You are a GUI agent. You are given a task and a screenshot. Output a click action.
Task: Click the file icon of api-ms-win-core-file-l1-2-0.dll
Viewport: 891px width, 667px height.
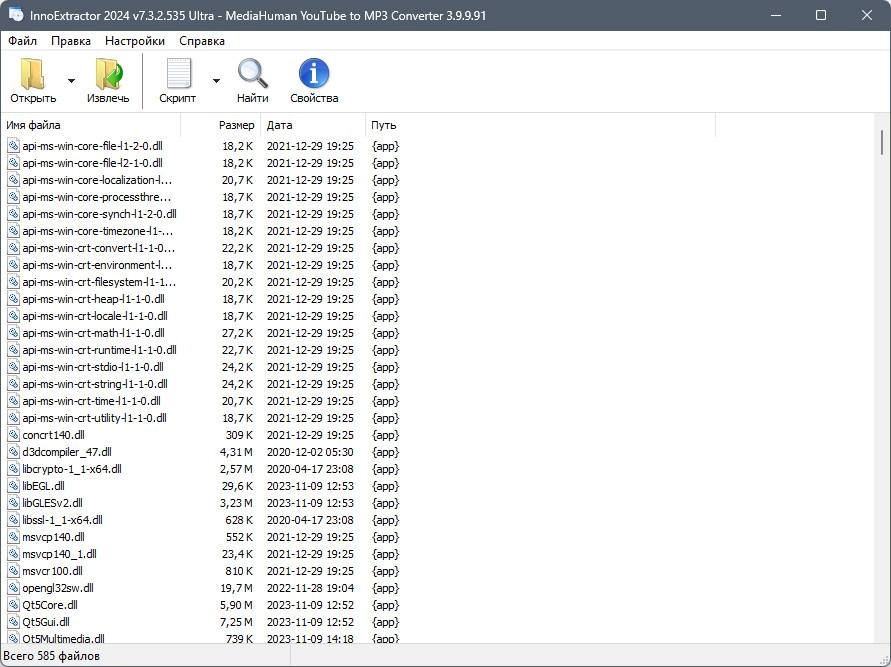(14, 146)
